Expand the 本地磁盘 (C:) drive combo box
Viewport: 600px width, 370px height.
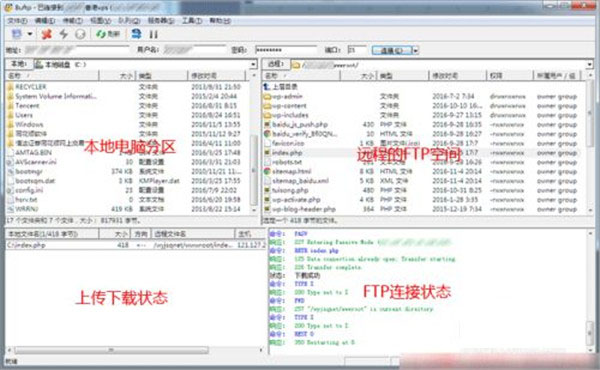253,64
